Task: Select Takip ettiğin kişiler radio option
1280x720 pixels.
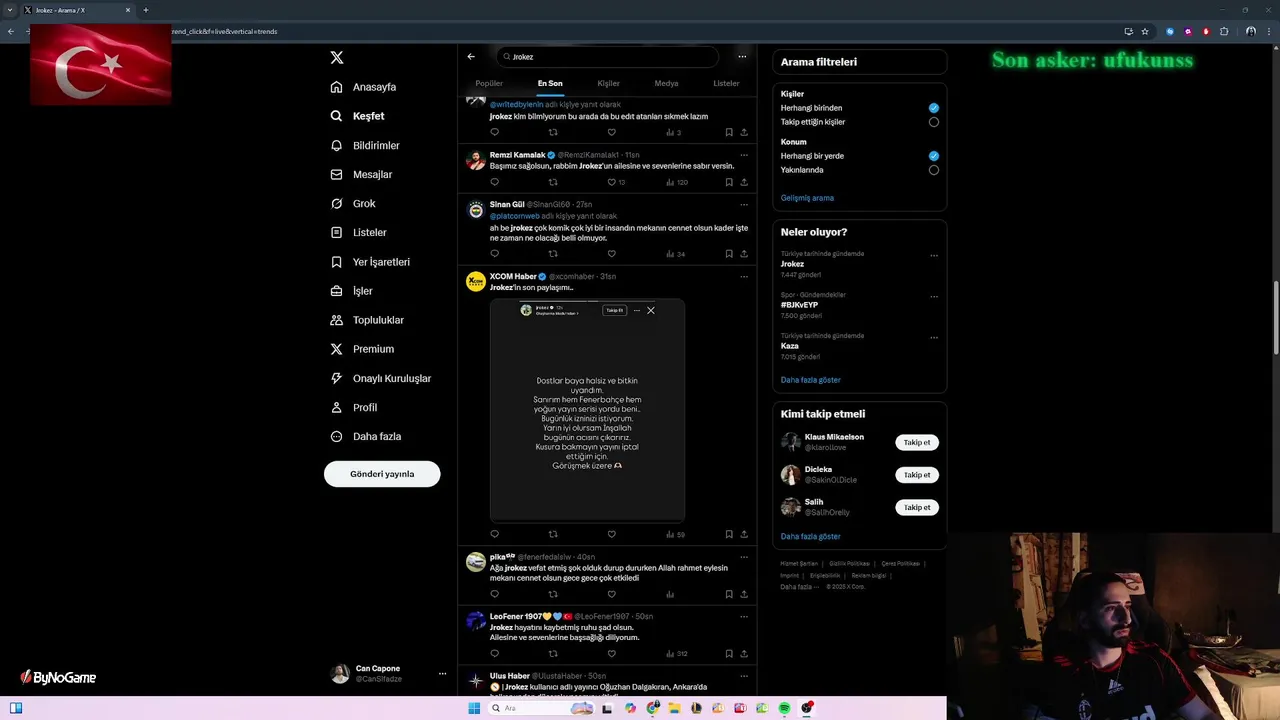Action: (934, 122)
